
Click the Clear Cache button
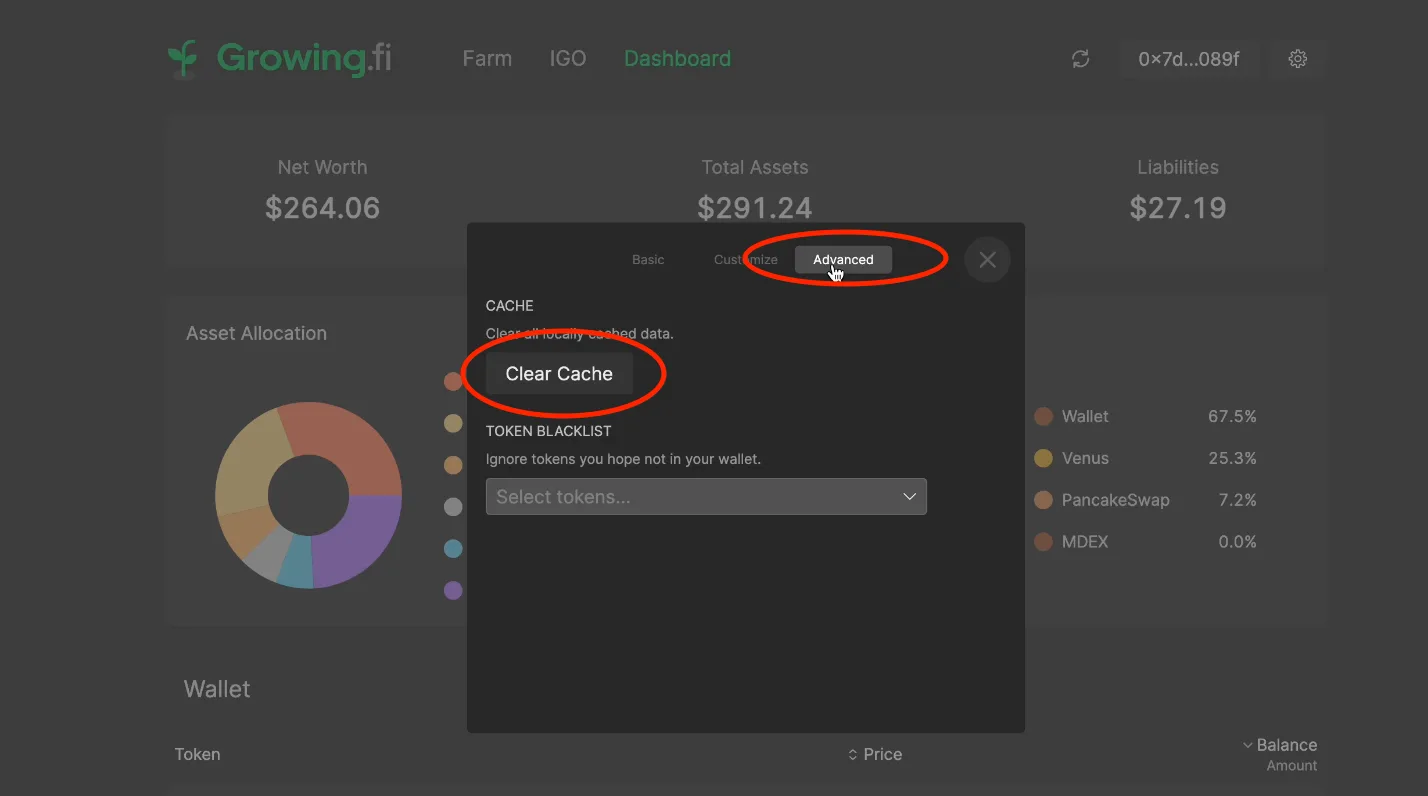(559, 374)
